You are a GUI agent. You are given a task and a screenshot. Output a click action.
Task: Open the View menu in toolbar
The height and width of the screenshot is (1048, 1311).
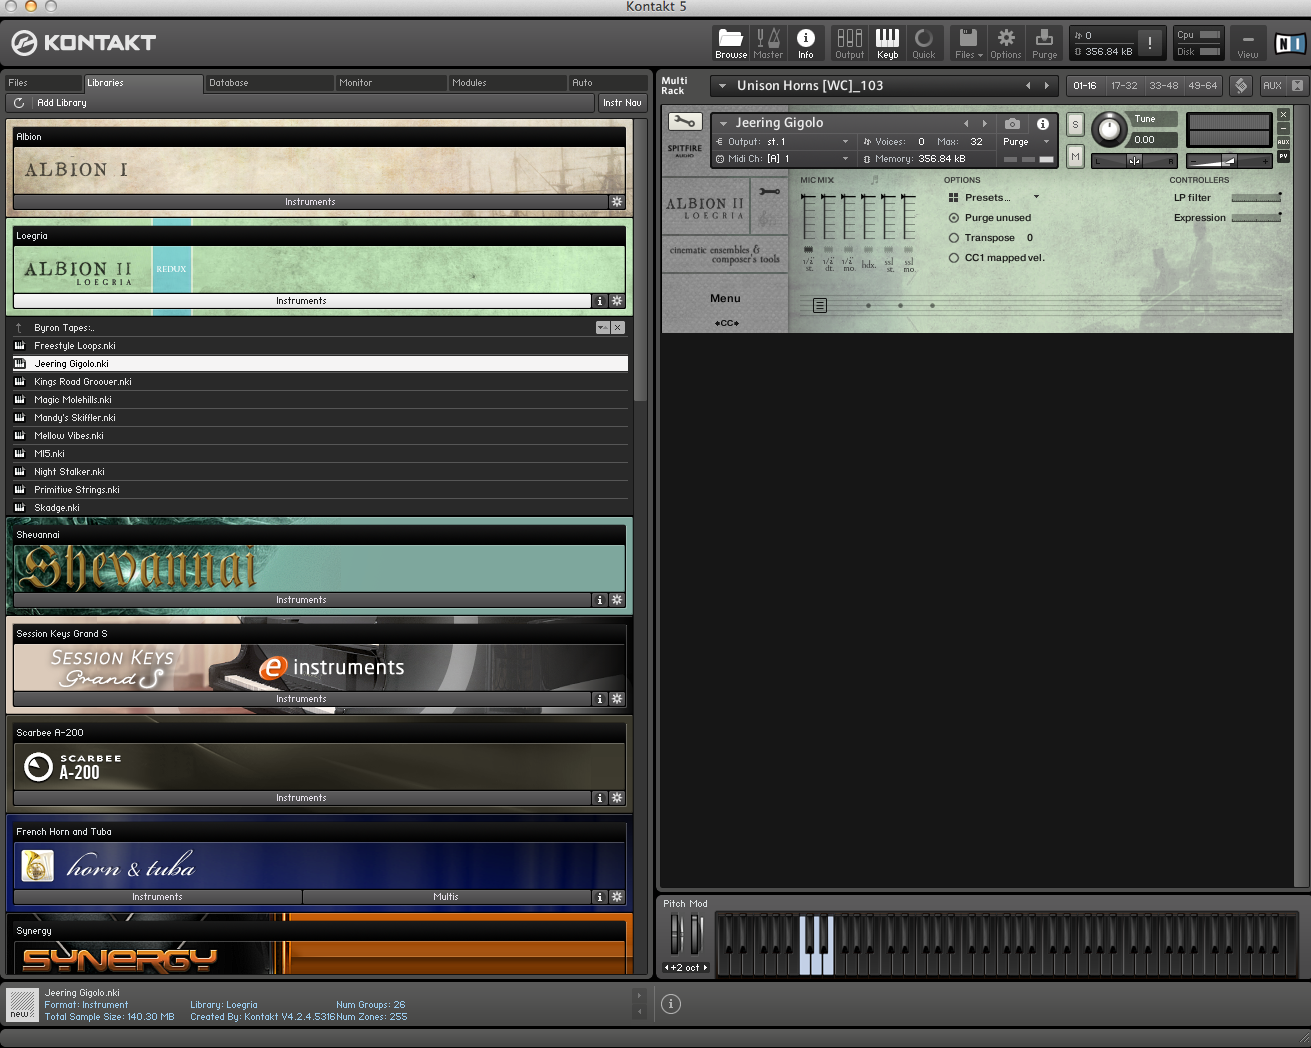click(x=1248, y=43)
